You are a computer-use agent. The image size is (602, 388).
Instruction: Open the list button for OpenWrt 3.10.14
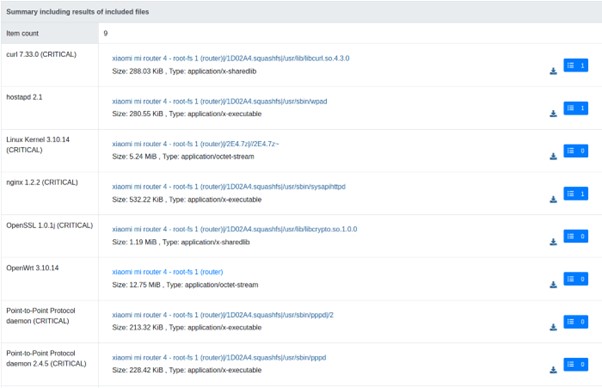[576, 279]
